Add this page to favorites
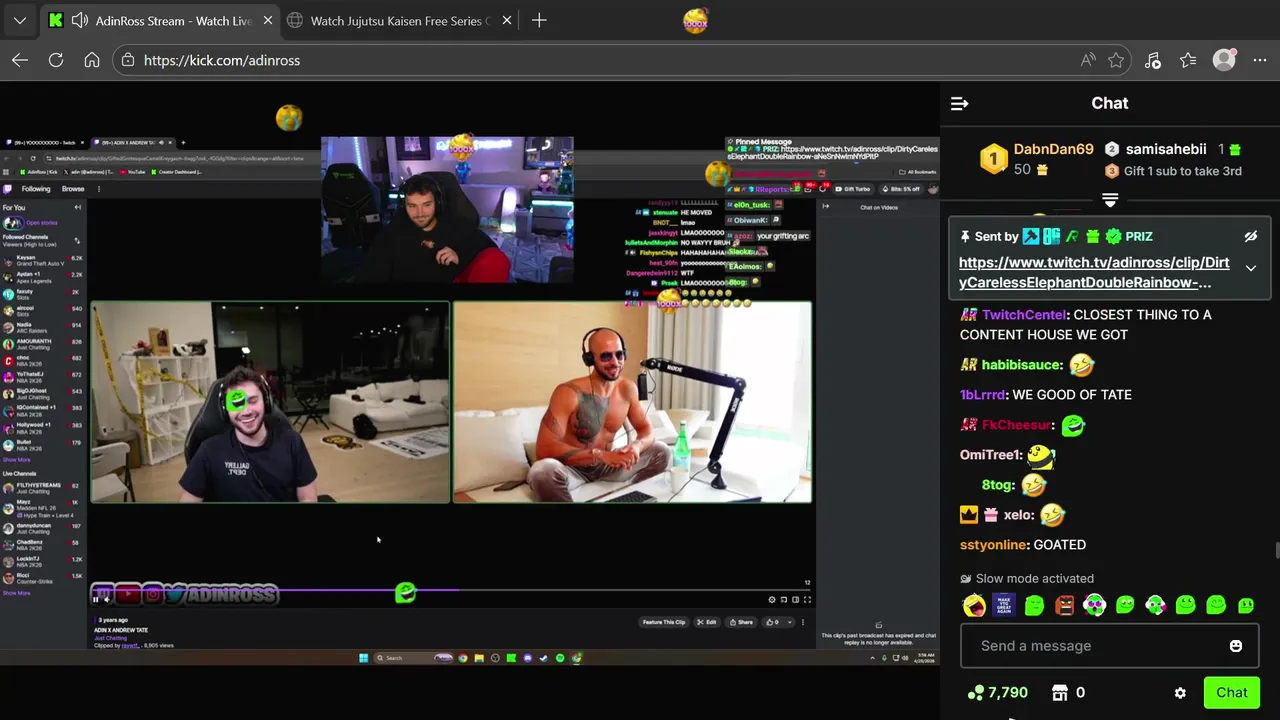1280x720 pixels. click(x=1116, y=60)
